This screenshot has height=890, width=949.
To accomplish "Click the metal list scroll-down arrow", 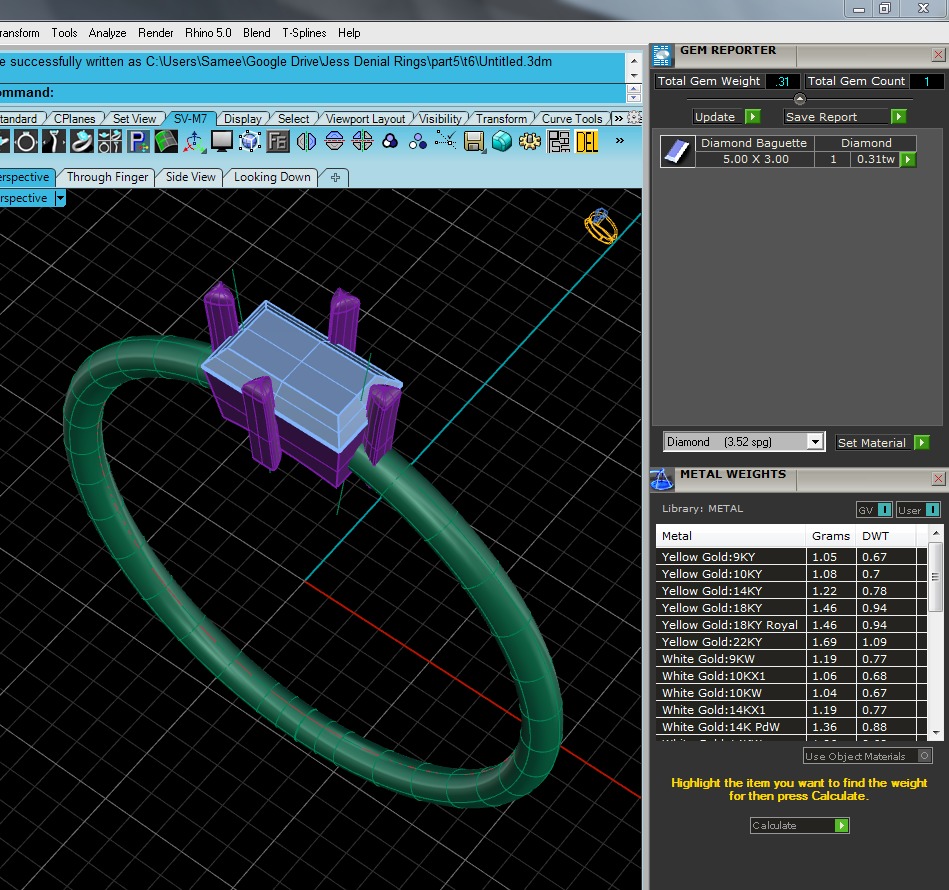I will (936, 733).
